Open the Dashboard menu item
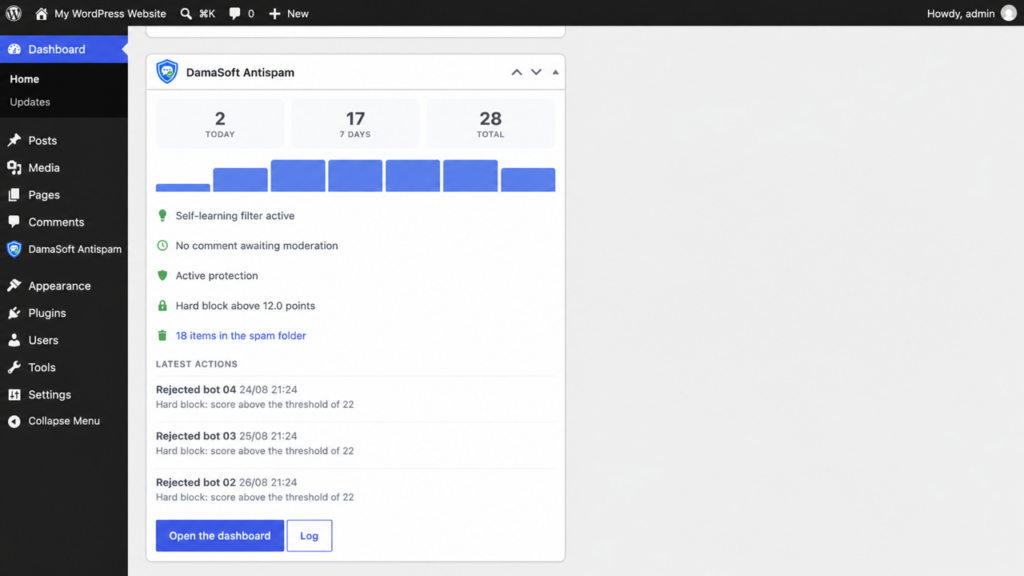 pos(64,49)
